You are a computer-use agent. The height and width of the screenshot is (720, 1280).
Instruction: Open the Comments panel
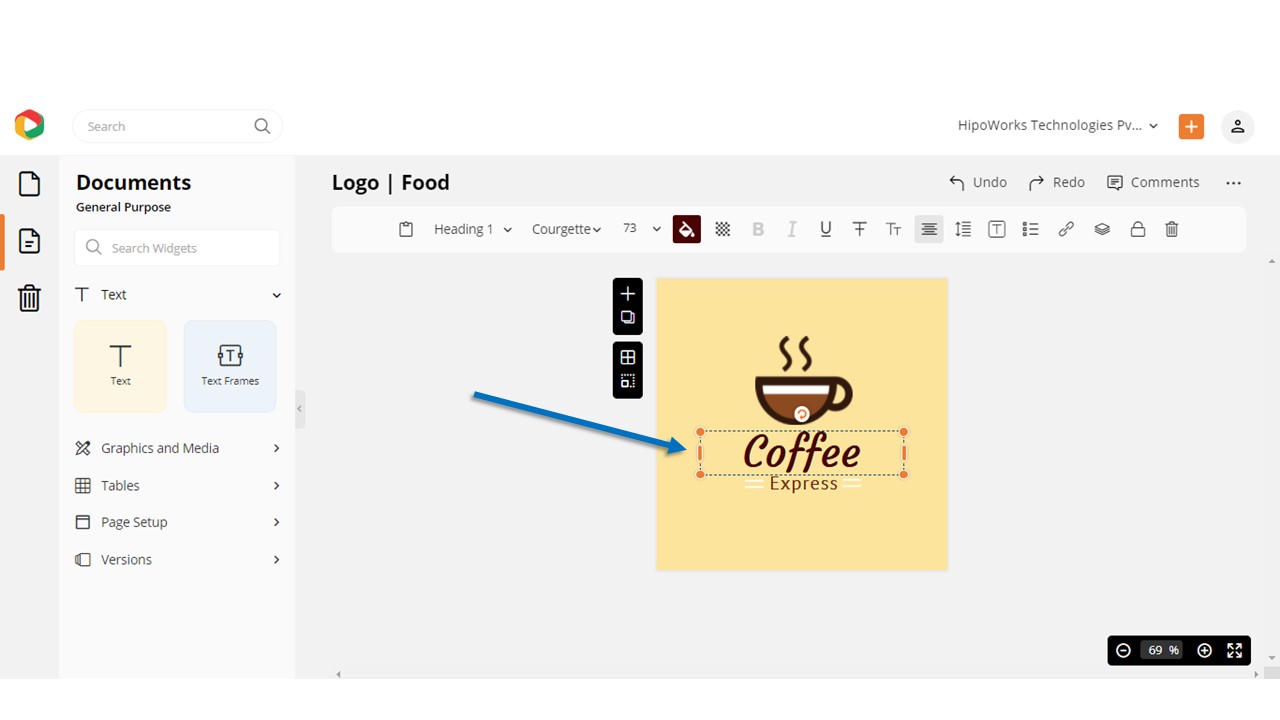coord(1153,182)
